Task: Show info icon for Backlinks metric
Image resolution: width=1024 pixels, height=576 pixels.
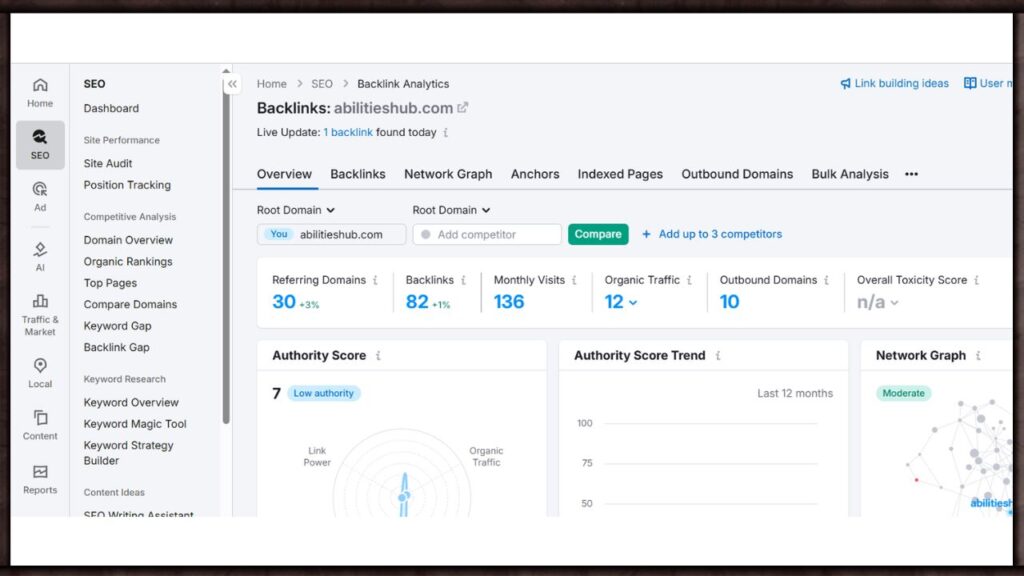Action: pyautogui.click(x=463, y=280)
